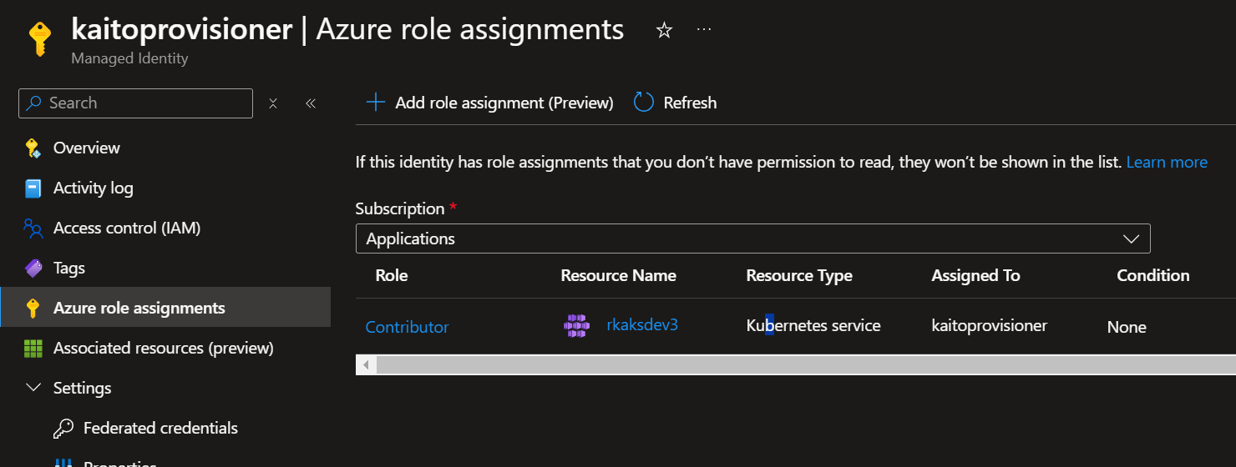Open Overview in the sidebar

click(x=86, y=148)
